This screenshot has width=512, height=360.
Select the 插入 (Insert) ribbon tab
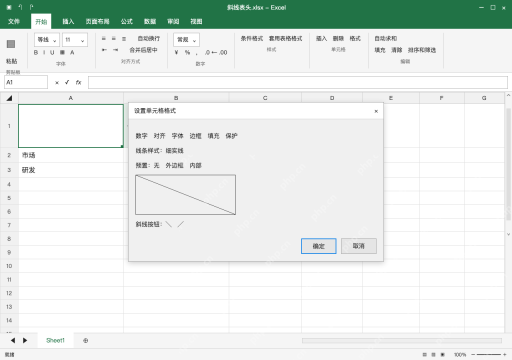point(68,22)
